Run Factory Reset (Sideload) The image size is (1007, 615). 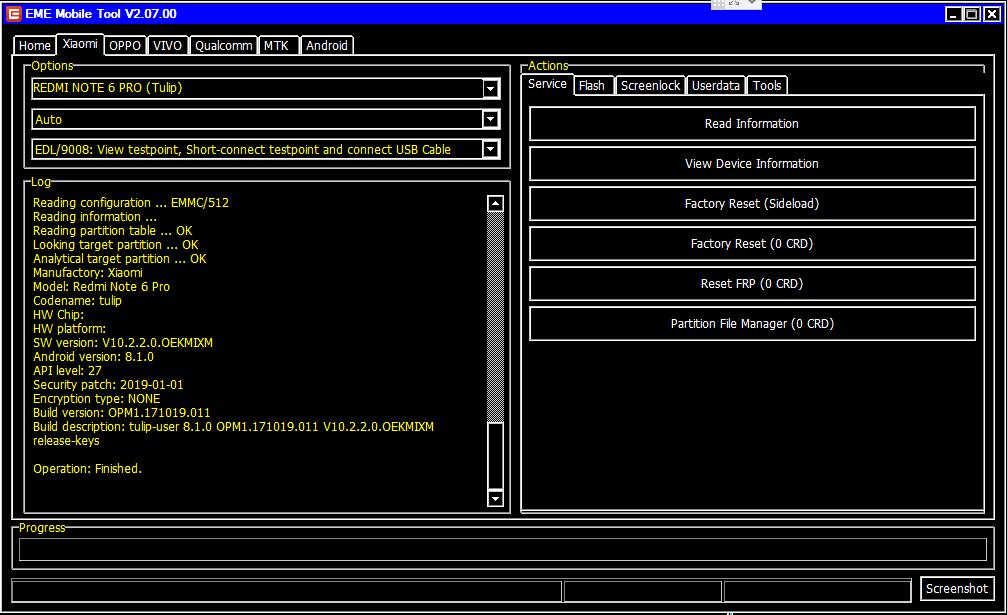pos(752,204)
